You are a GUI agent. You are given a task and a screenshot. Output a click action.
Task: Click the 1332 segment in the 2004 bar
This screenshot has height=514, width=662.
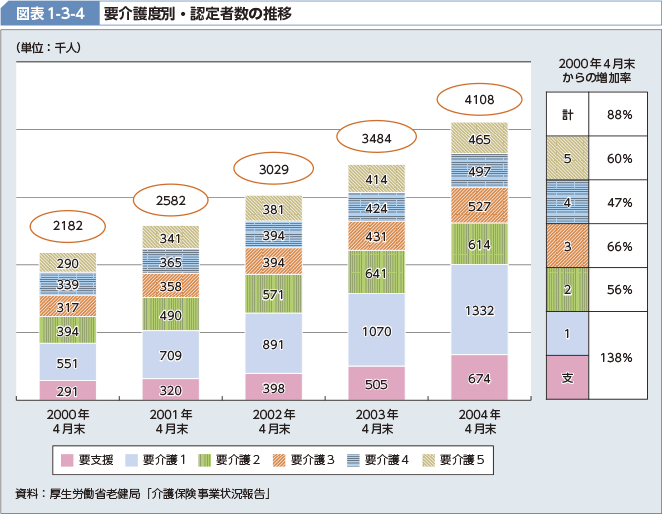479,311
